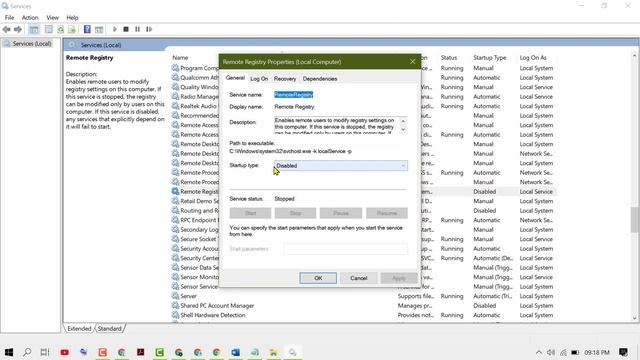Viewport: 640px width, 360px height.
Task: Open File Explorer from the taskbar
Action: tap(273, 352)
